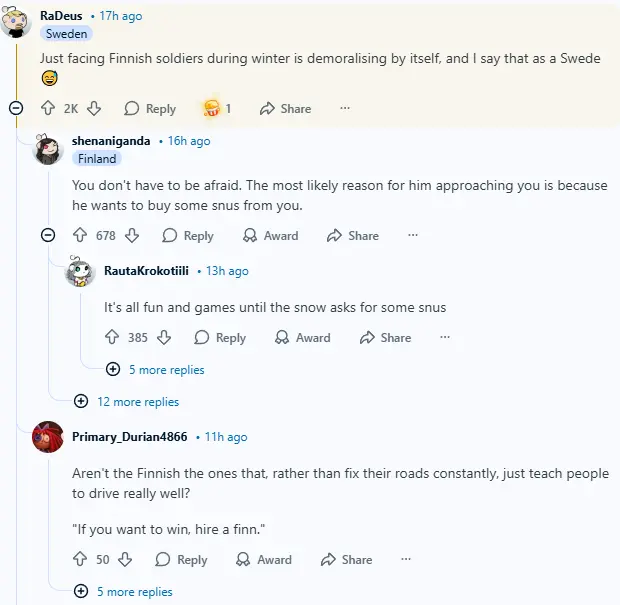Open more options on RaDeus's comment

[x=345, y=108]
